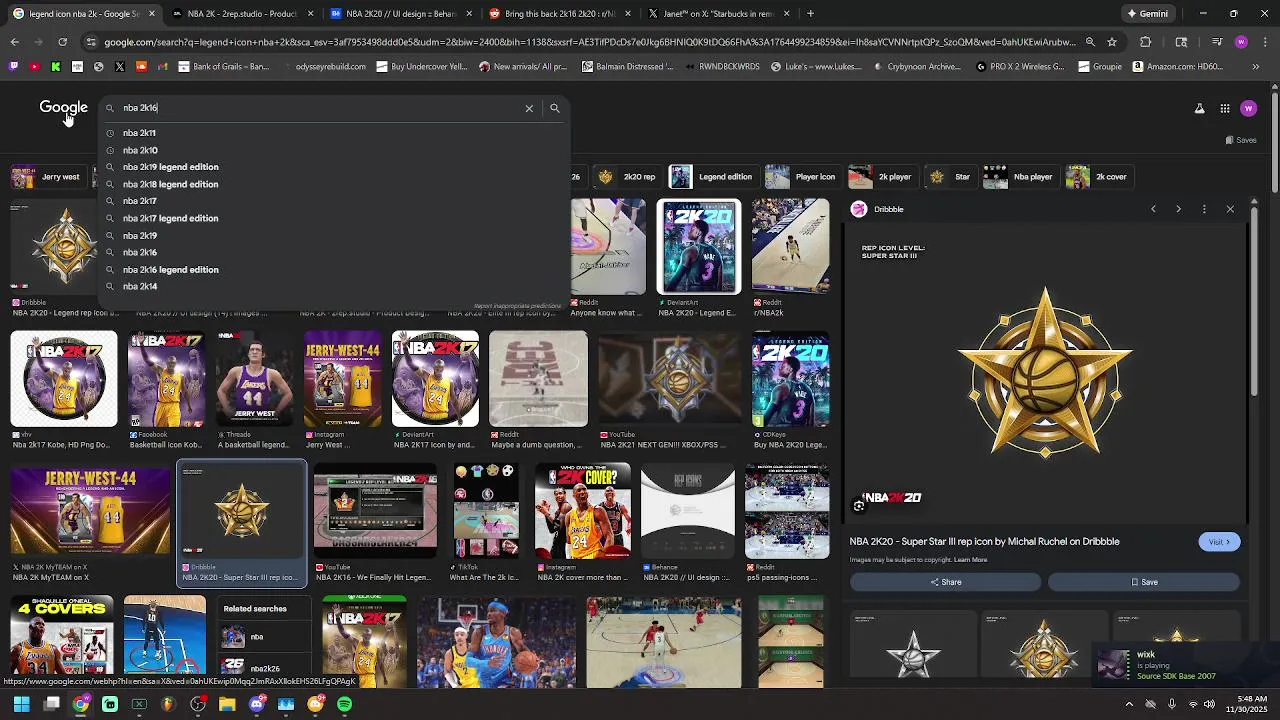Open Bank of Grails bookmark
Image resolution: width=1280 pixels, height=720 pixels.
click(223, 67)
